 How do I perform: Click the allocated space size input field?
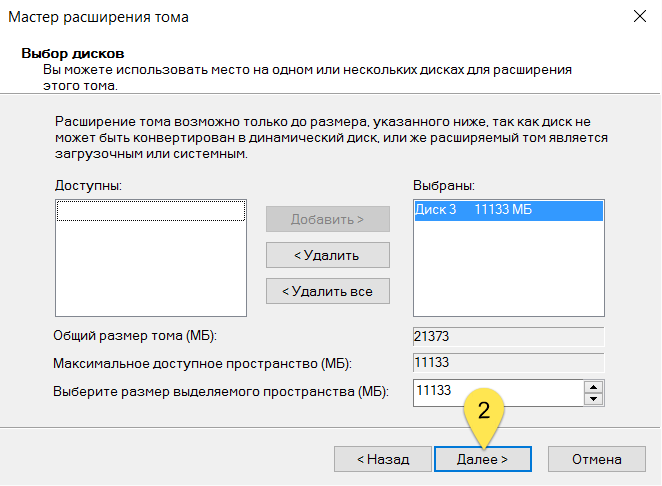[x=496, y=391]
